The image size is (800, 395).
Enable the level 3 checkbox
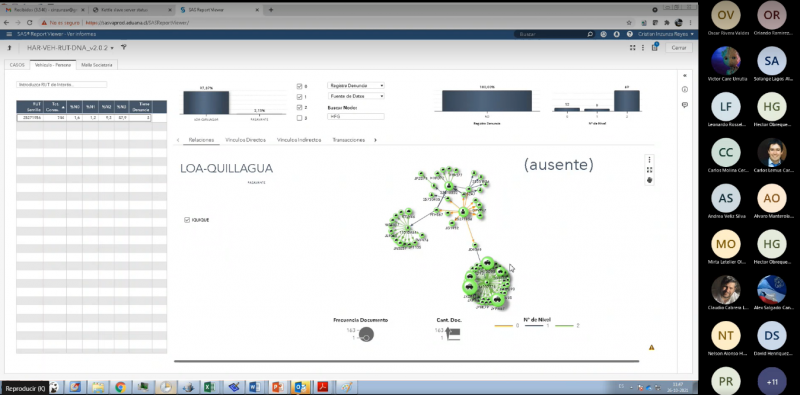pyautogui.click(x=299, y=118)
